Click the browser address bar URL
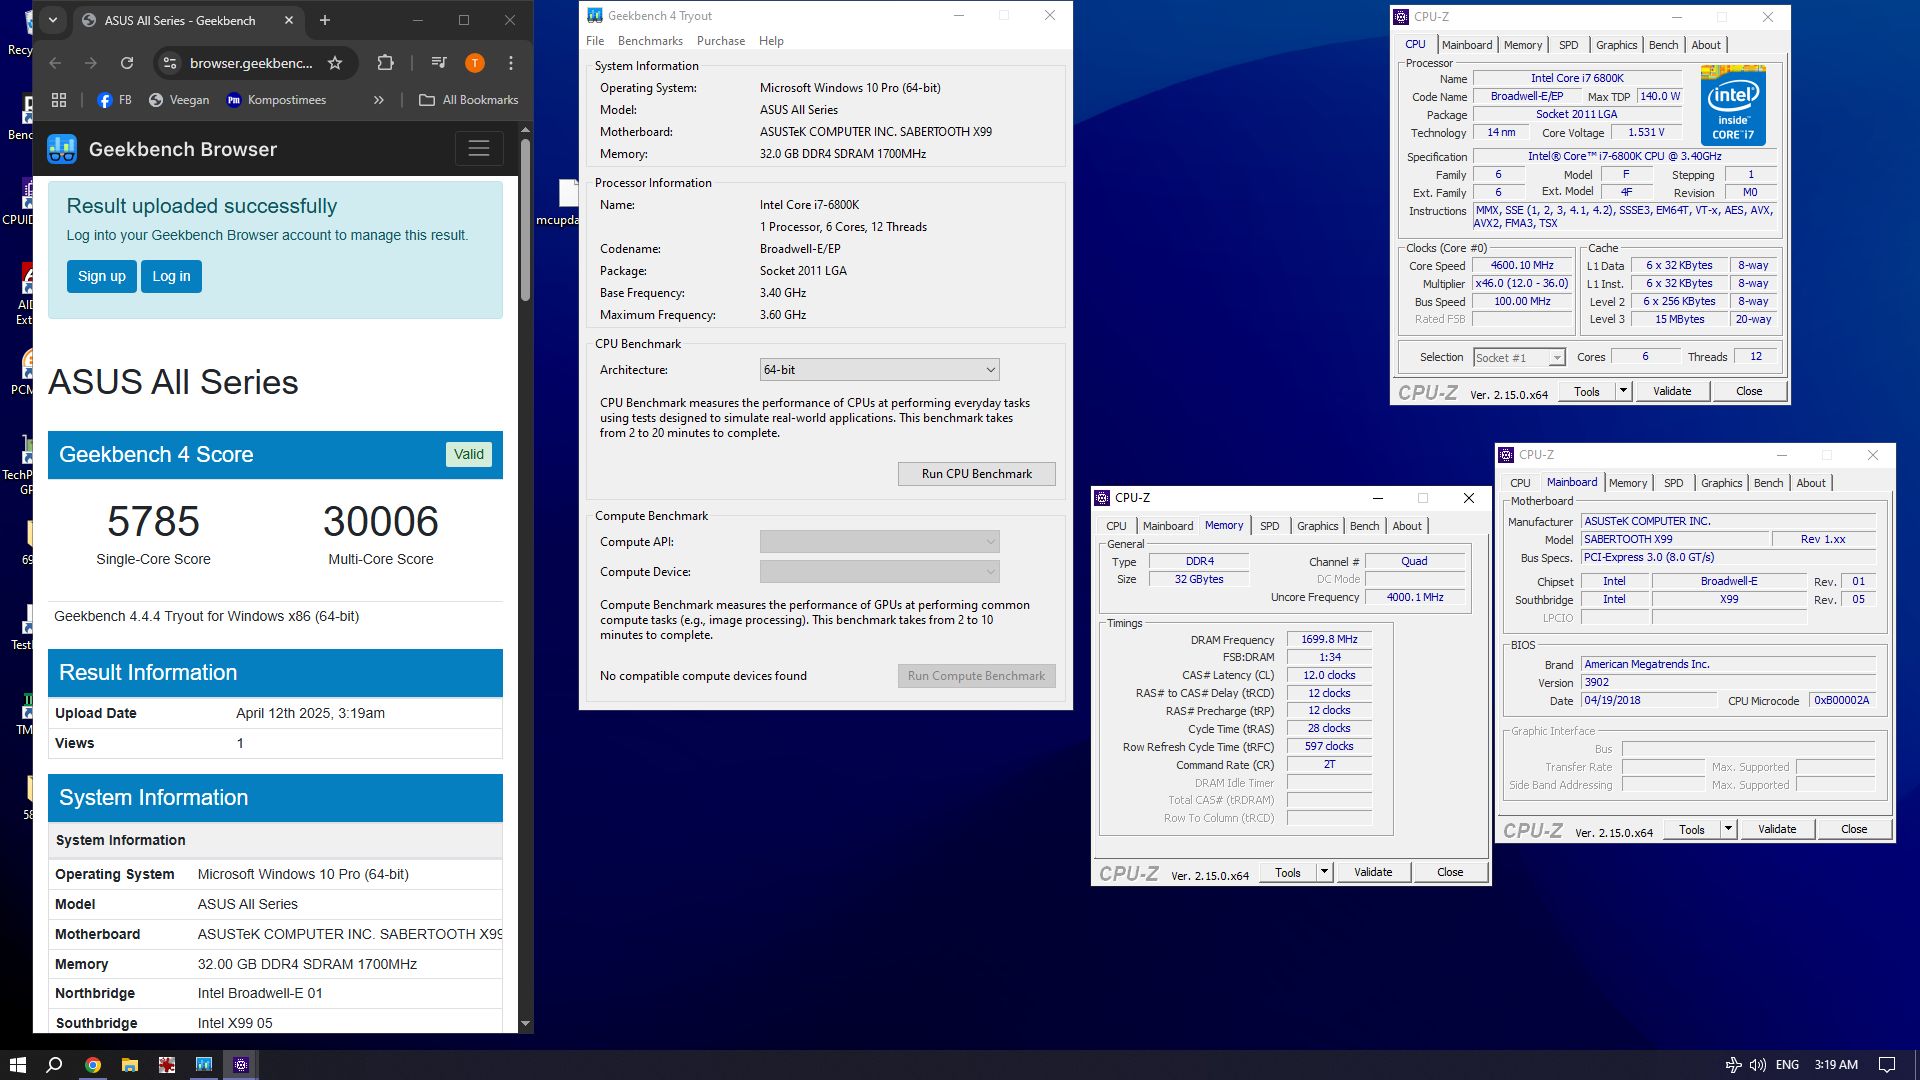The height and width of the screenshot is (1080, 1920). click(x=251, y=63)
